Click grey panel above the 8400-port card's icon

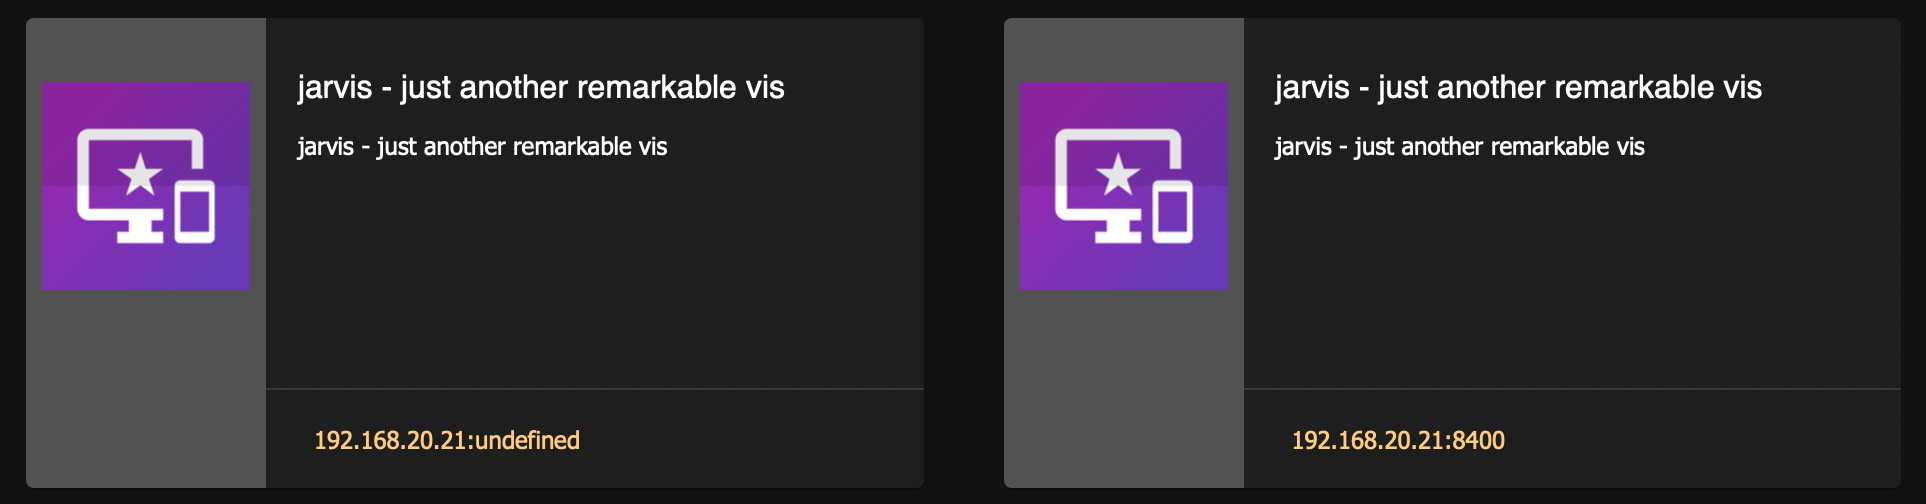pyautogui.click(x=1123, y=50)
